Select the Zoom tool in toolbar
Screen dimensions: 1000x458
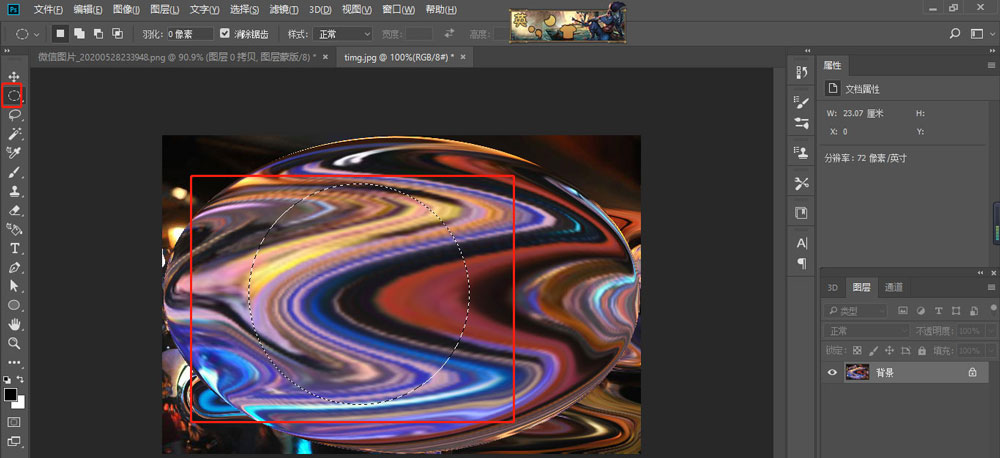pyautogui.click(x=14, y=343)
